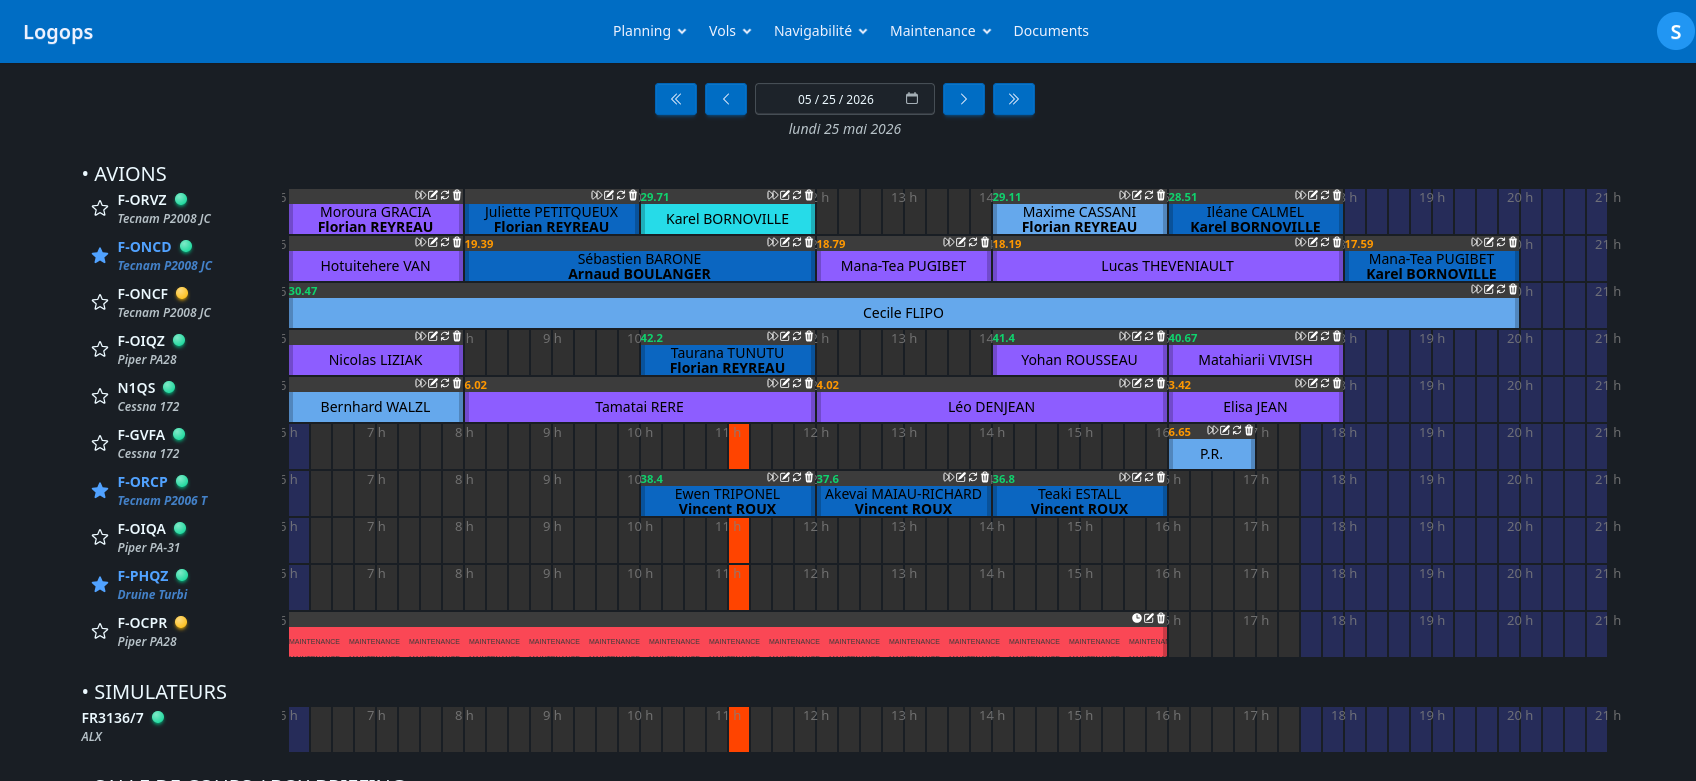Jump back with double left arrow button
This screenshot has width=1696, height=781.
pyautogui.click(x=676, y=99)
